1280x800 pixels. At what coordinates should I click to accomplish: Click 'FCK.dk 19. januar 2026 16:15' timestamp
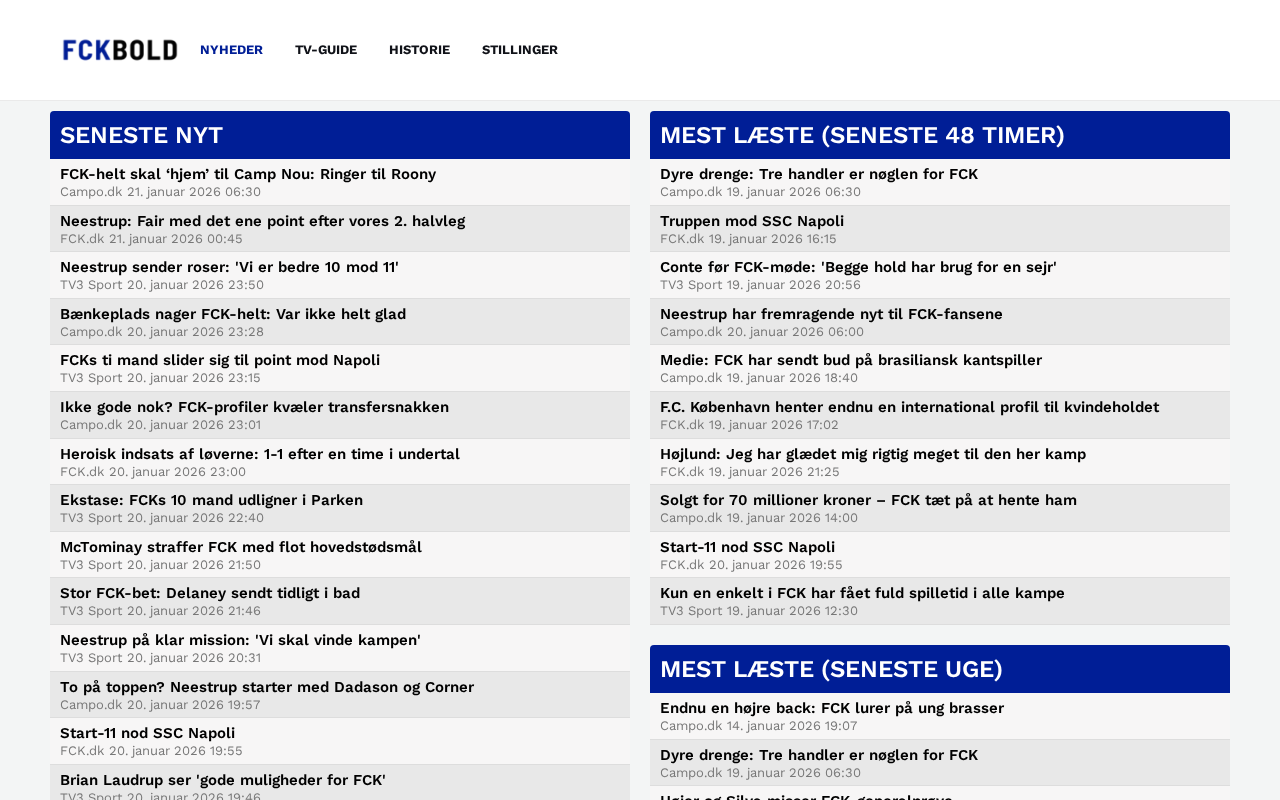tap(748, 239)
